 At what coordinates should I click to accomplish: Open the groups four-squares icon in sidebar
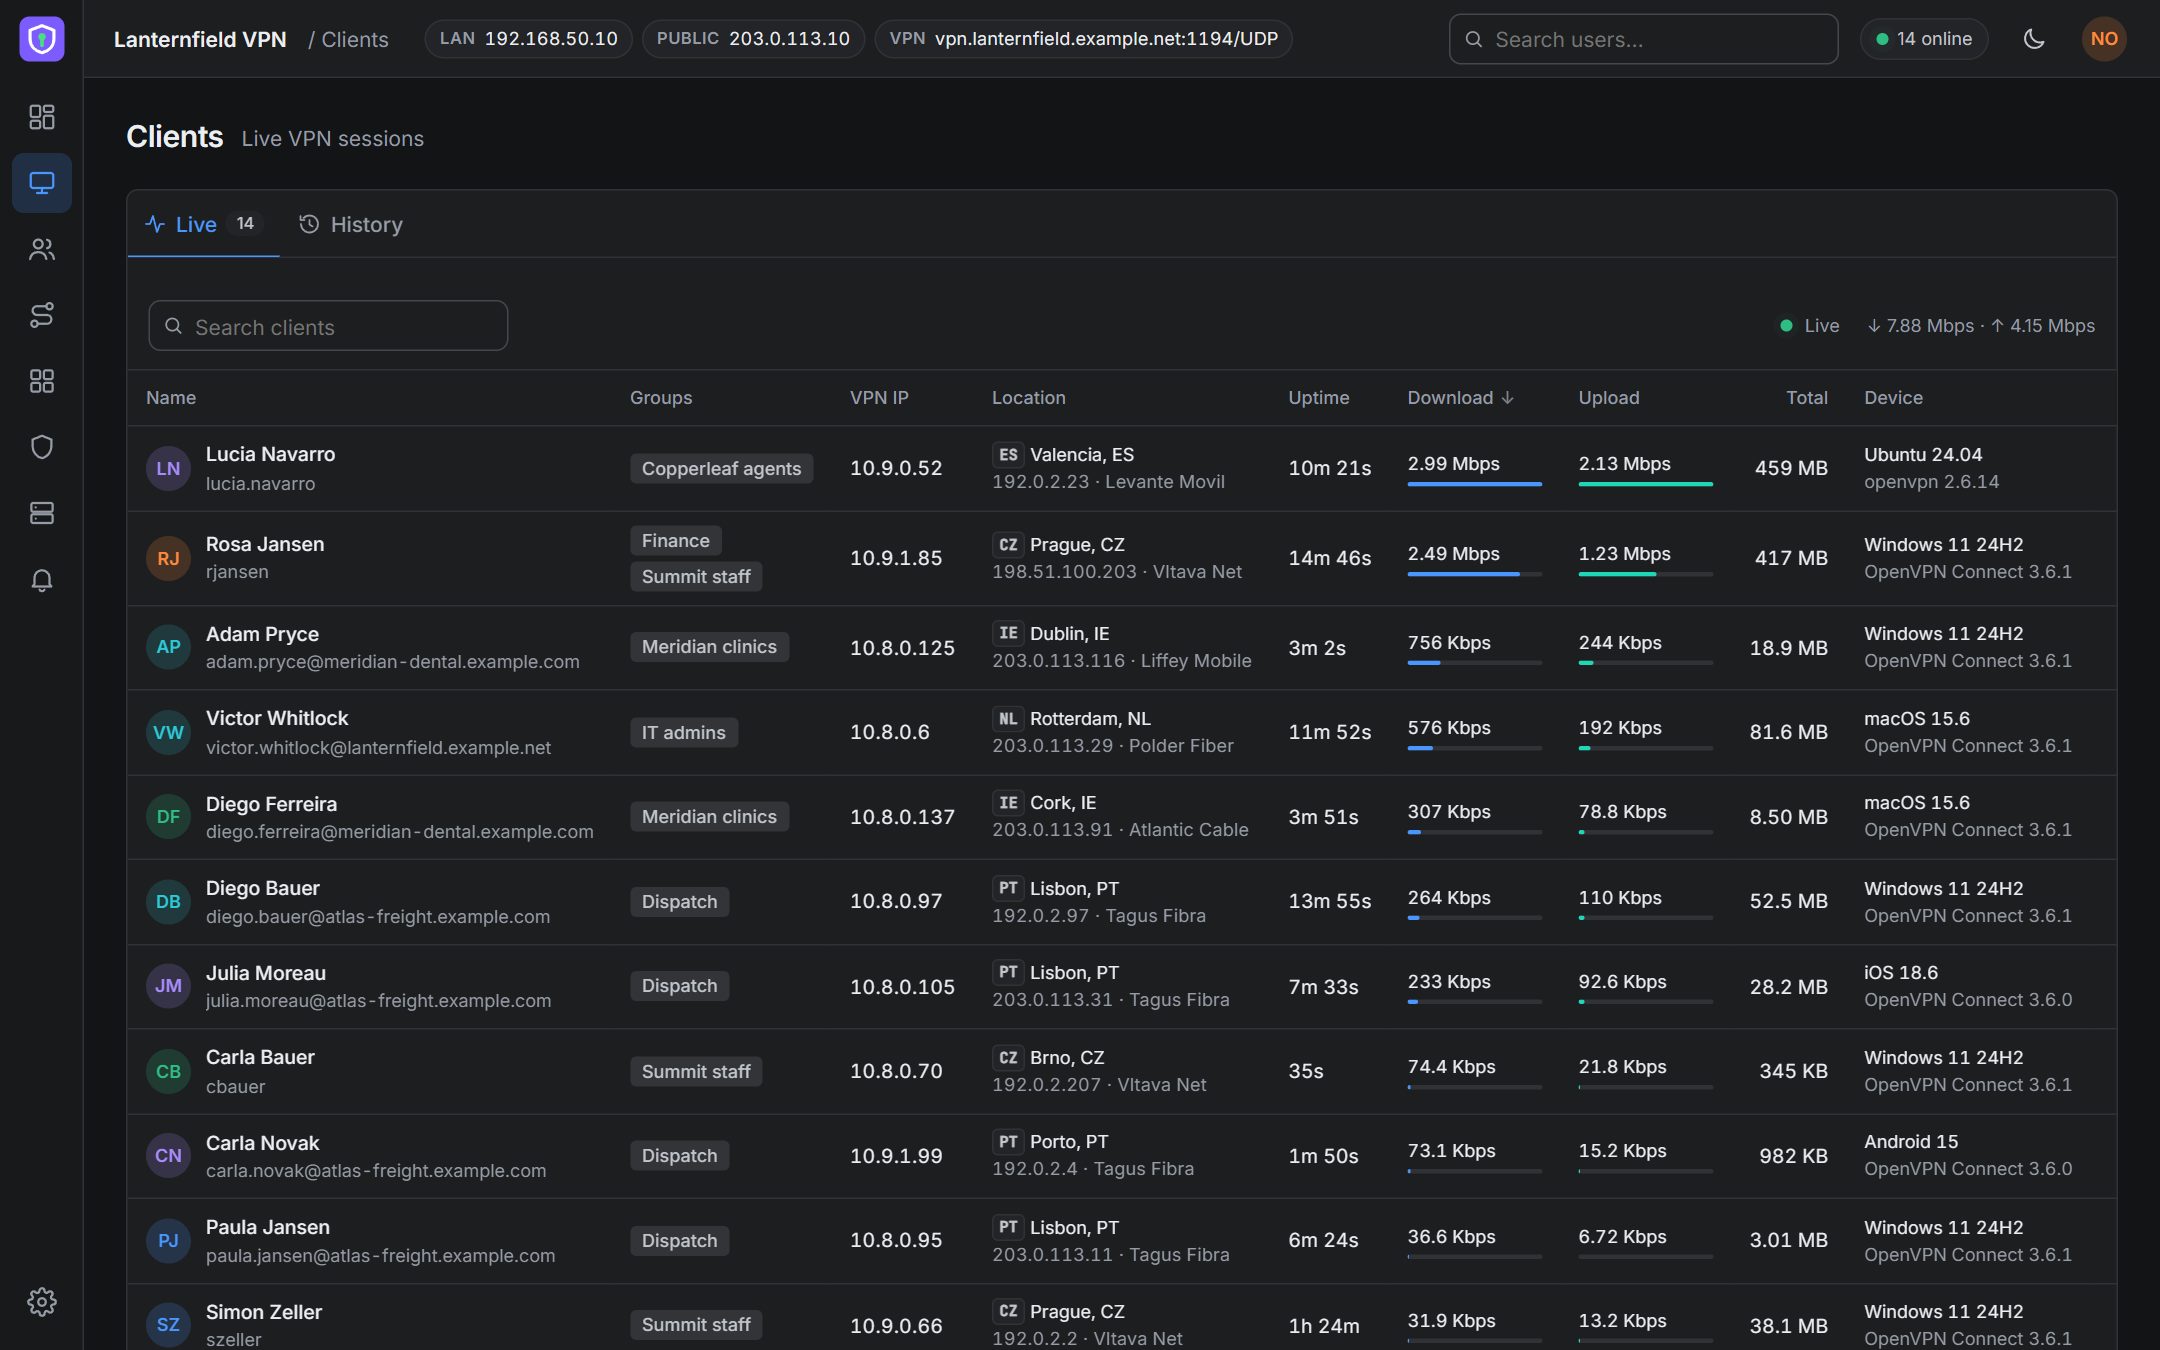pyautogui.click(x=42, y=381)
